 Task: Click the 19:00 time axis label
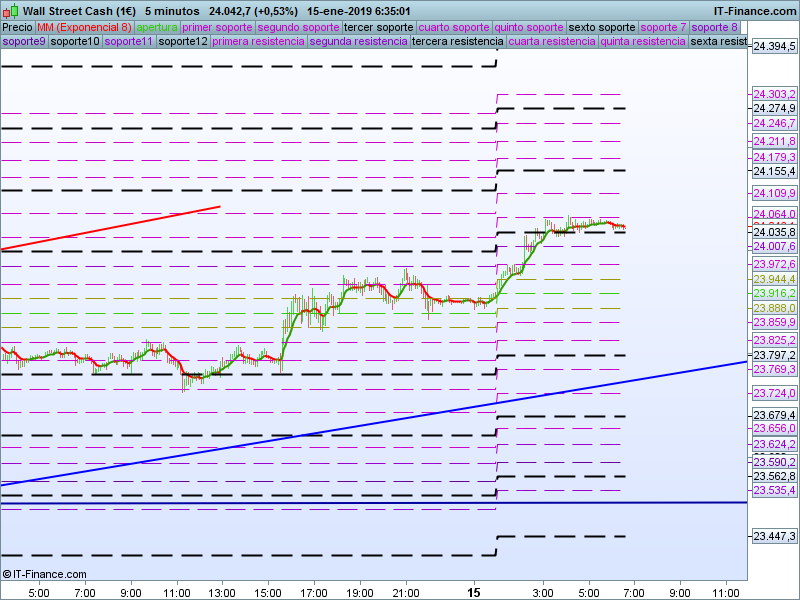pyautogui.click(x=360, y=593)
